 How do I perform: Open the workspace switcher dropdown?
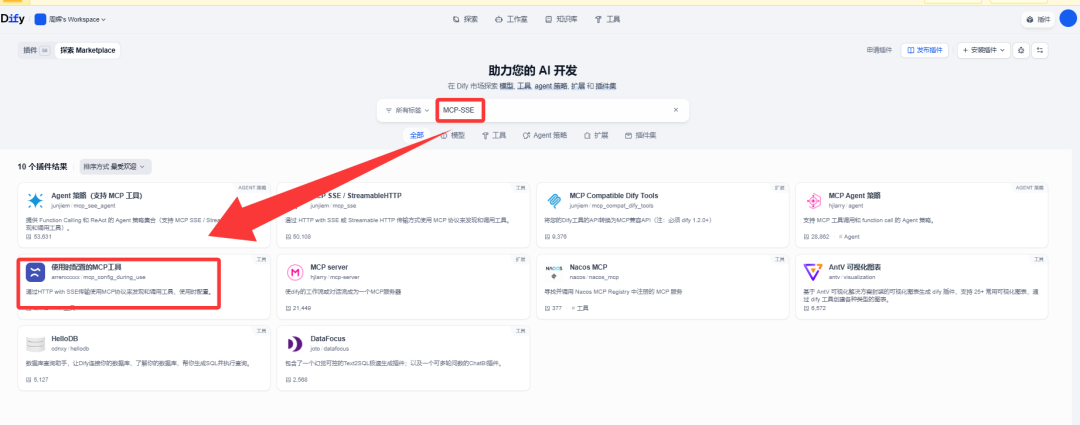pos(71,19)
